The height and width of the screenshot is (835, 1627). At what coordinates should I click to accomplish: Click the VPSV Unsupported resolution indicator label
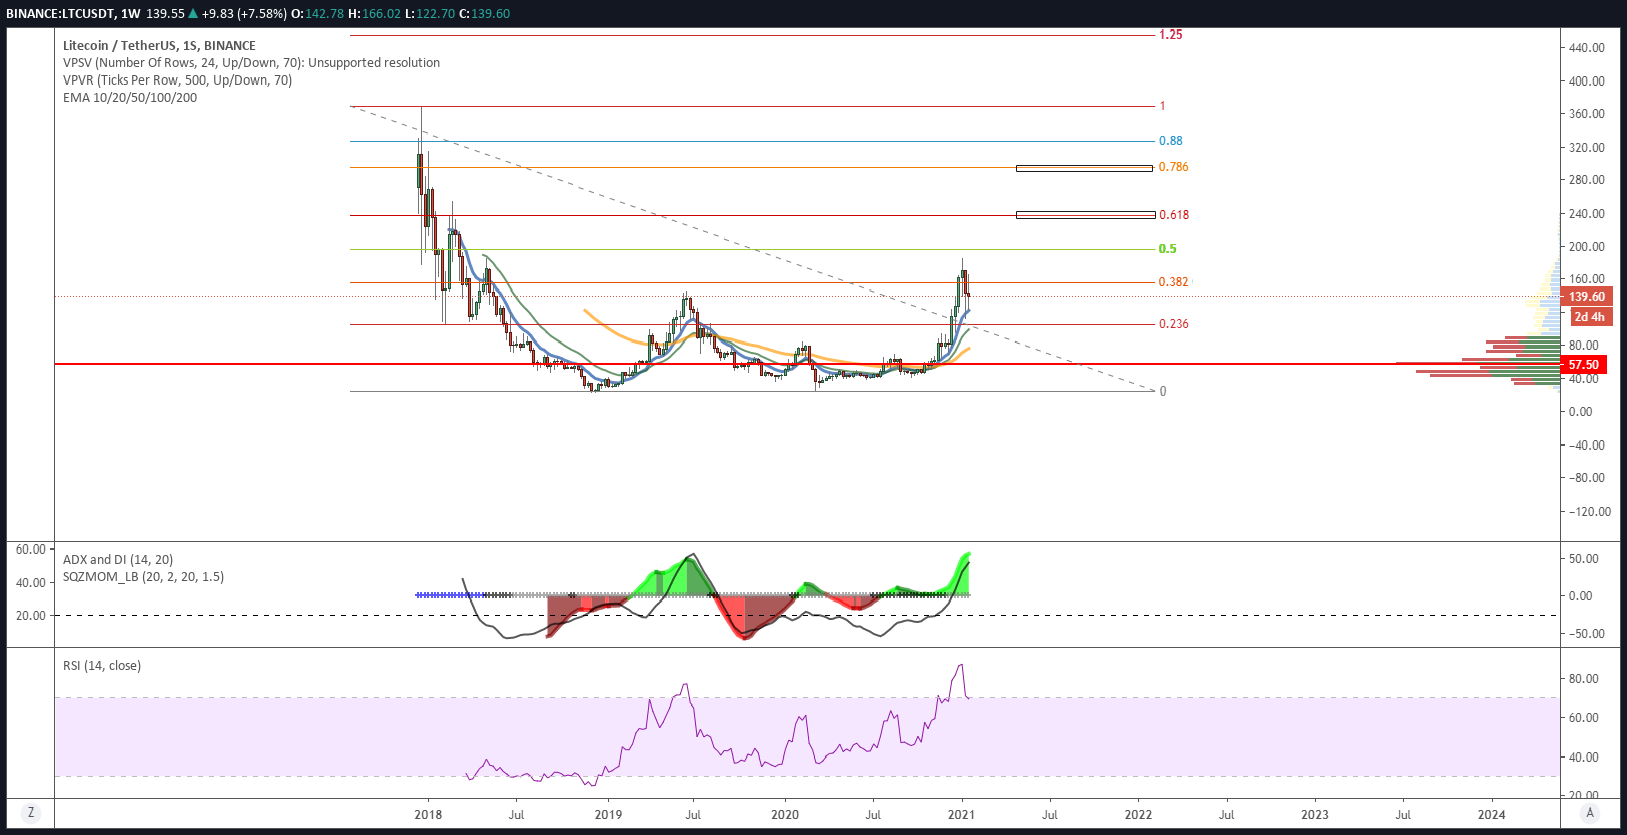(251, 62)
